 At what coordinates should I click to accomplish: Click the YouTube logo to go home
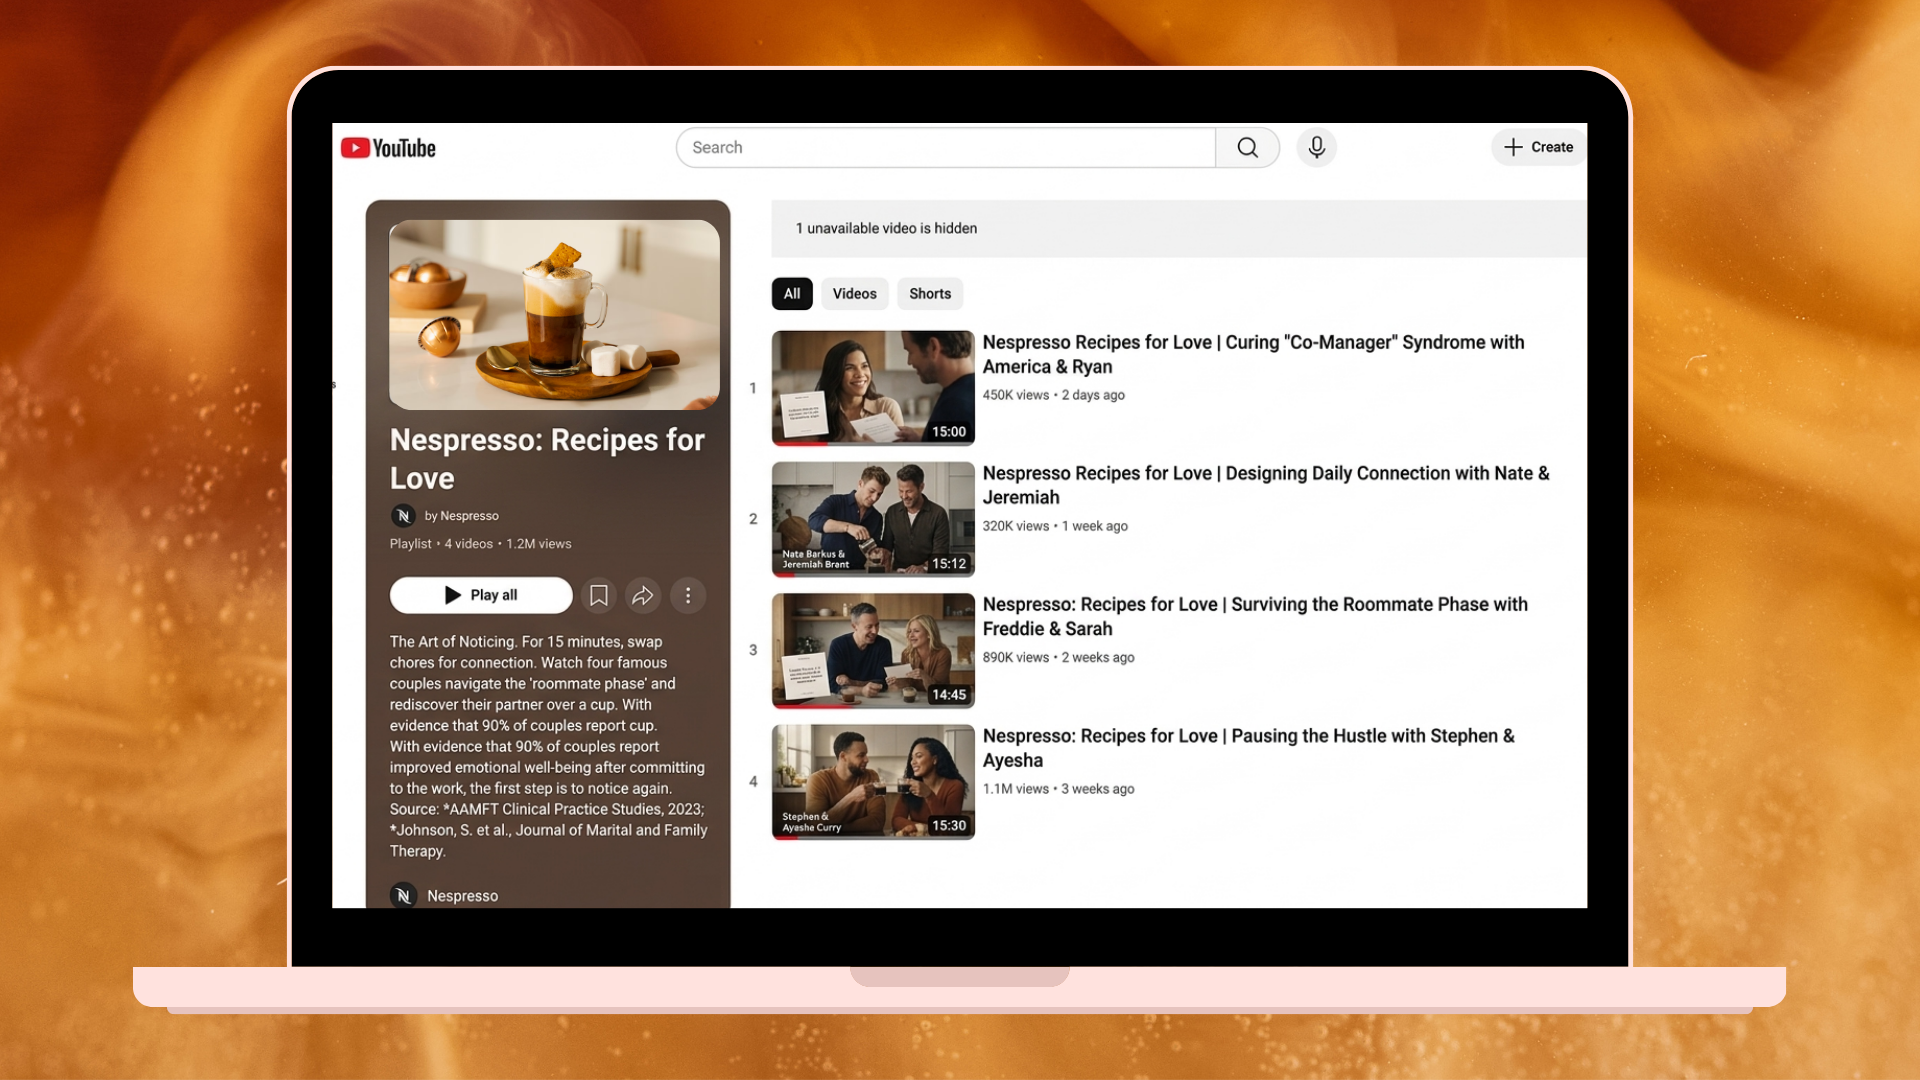click(x=388, y=148)
